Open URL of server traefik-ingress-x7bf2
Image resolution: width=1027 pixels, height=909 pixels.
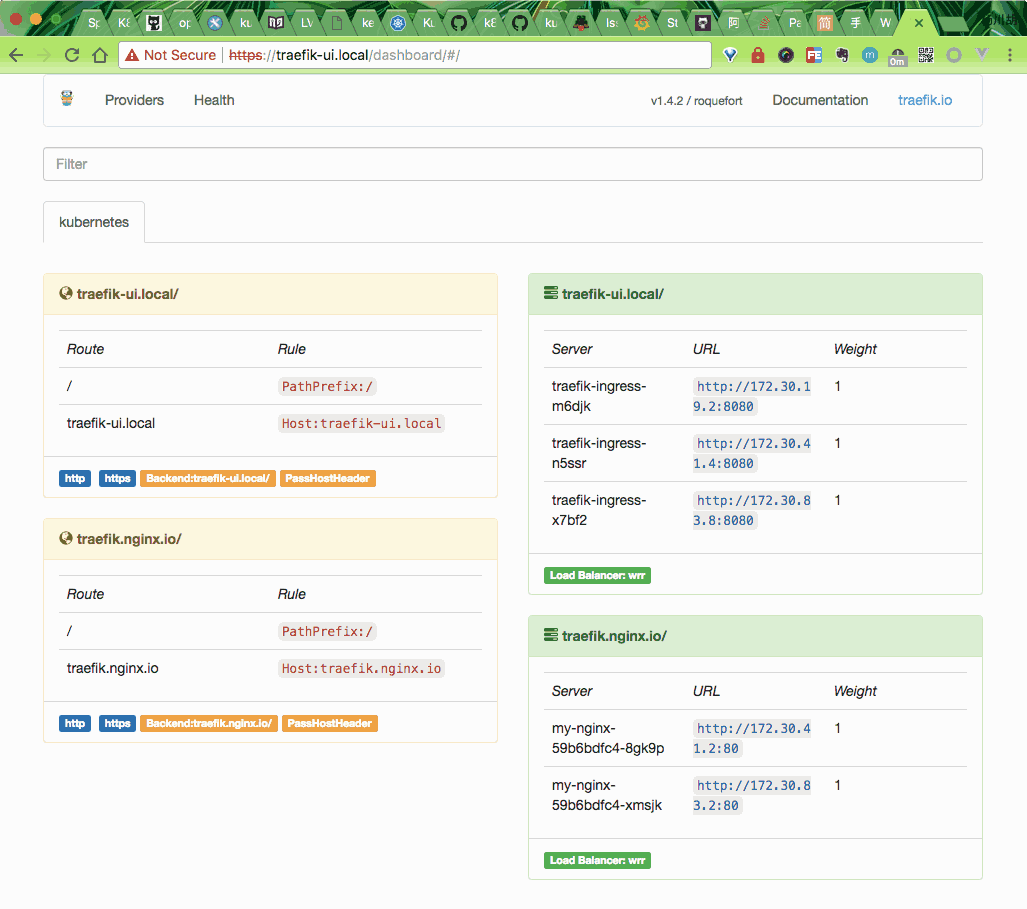coord(752,510)
